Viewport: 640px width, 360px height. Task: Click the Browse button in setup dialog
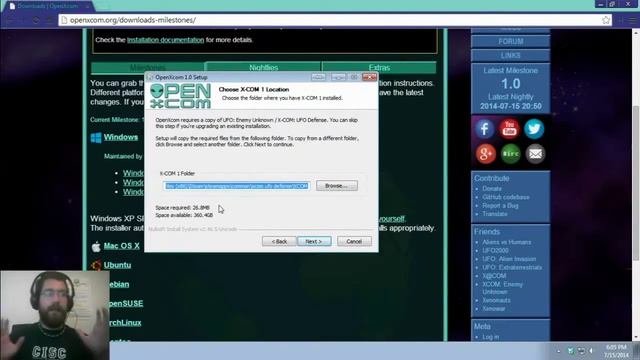pyautogui.click(x=337, y=186)
